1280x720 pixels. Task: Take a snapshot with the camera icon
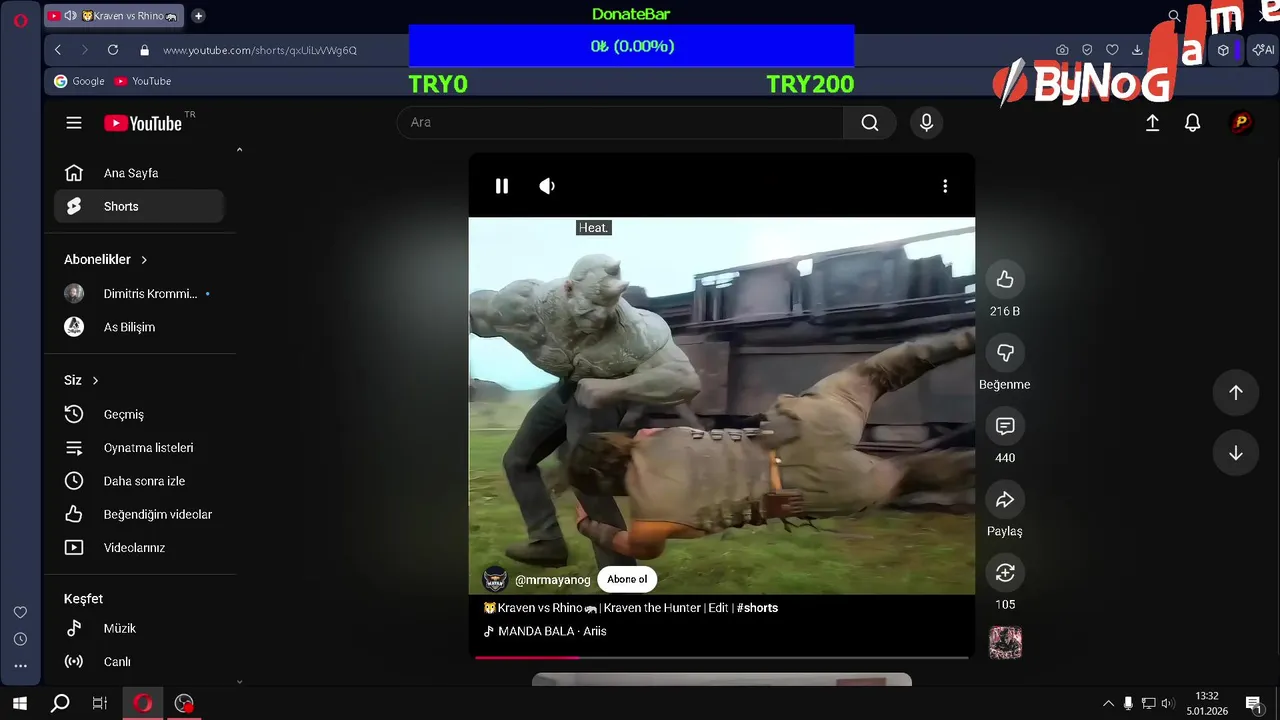pyautogui.click(x=1062, y=50)
